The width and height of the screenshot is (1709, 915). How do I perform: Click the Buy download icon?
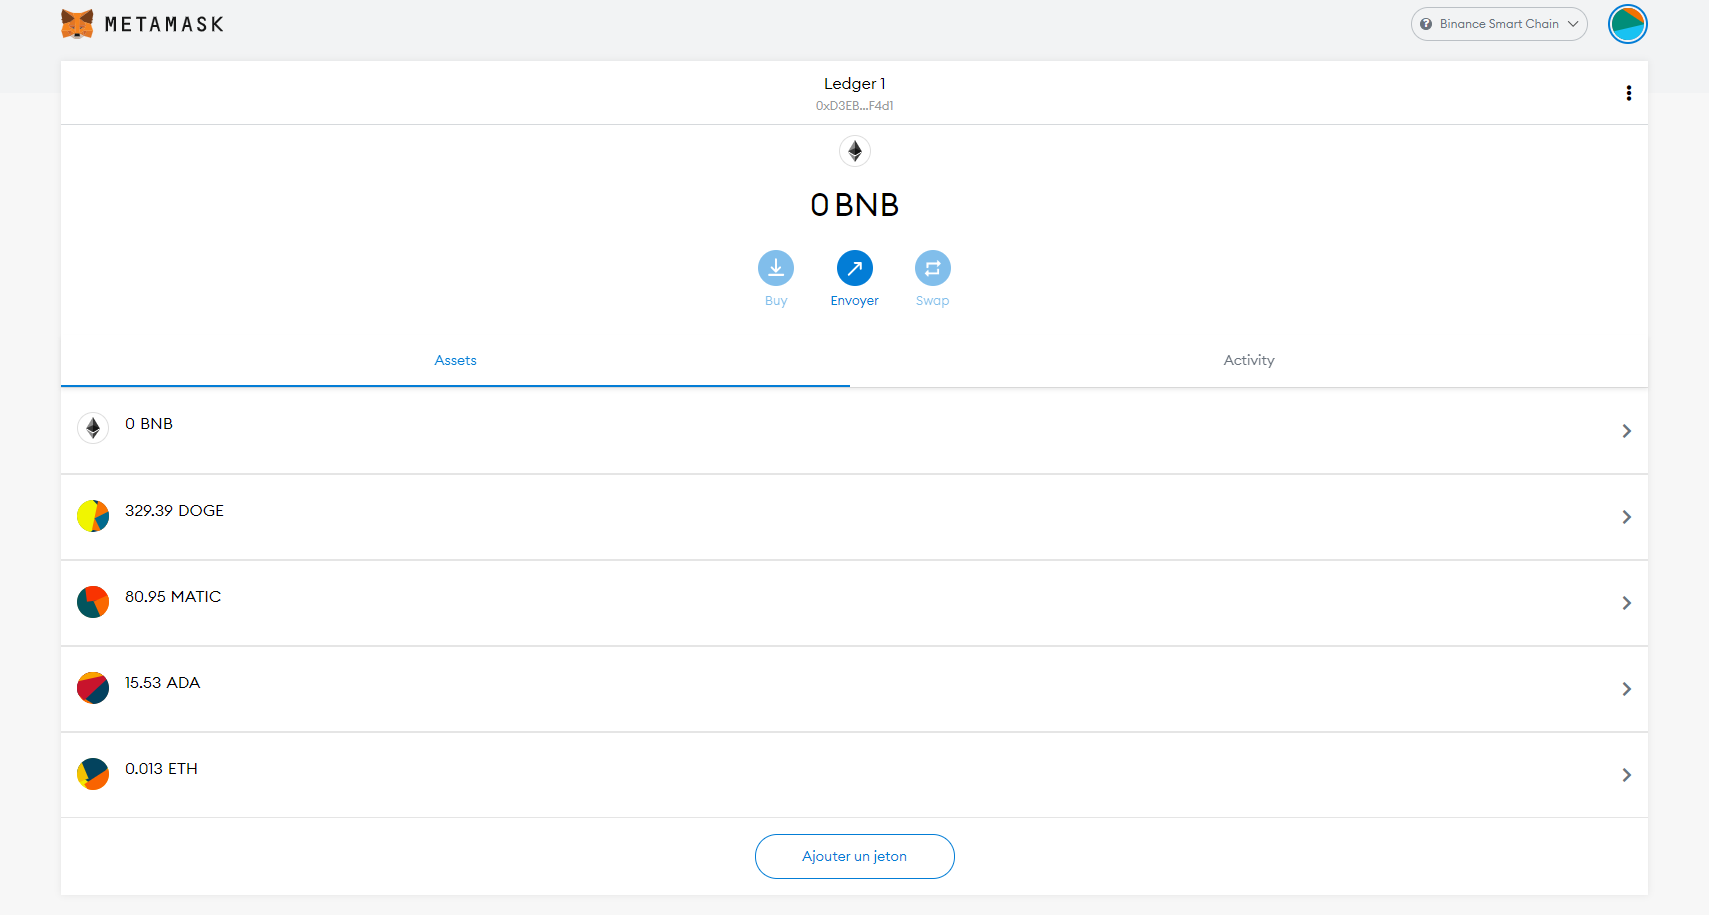click(x=775, y=268)
